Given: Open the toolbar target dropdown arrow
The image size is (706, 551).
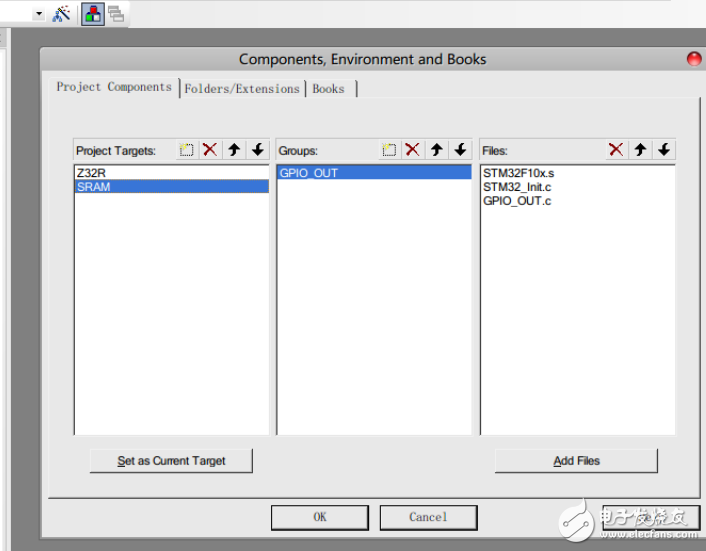Looking at the screenshot, I should [39, 14].
